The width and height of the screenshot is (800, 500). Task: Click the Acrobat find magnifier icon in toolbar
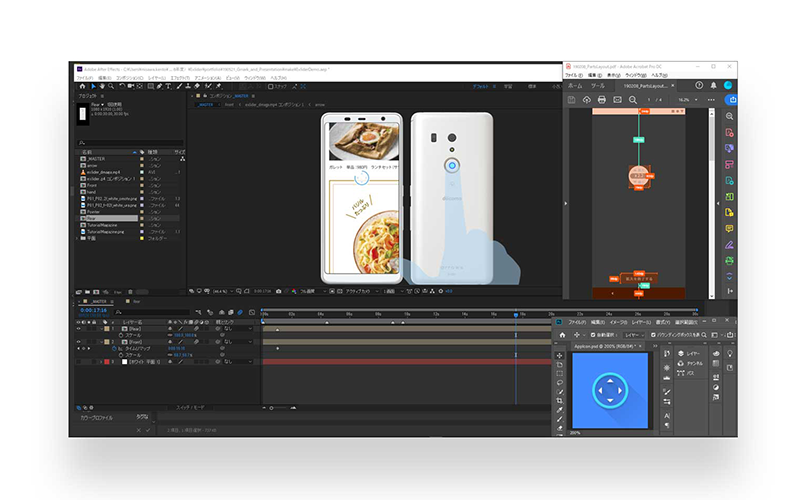click(x=633, y=99)
